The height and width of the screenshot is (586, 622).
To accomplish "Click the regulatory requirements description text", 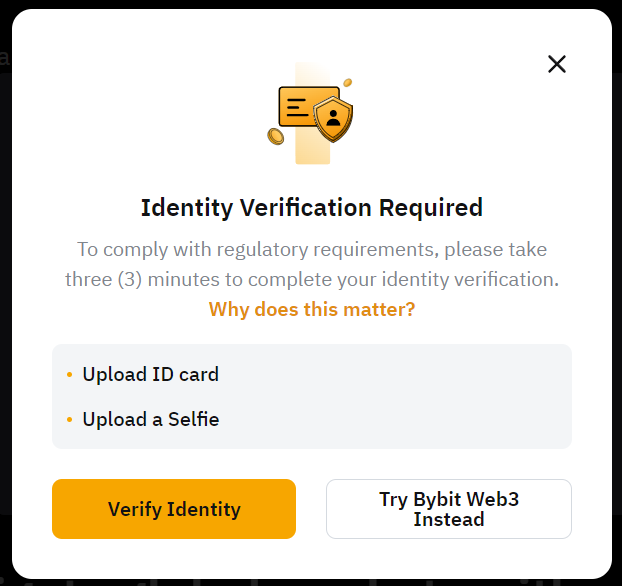I will click(312, 249).
